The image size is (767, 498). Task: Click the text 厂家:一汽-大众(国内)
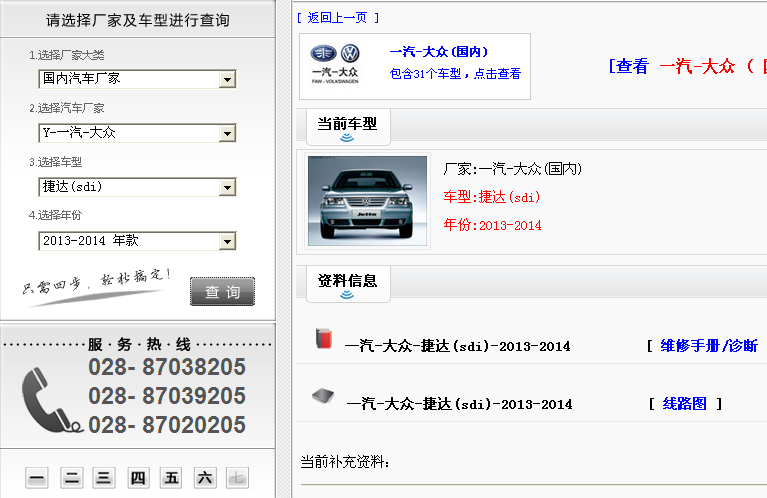[x=513, y=169]
